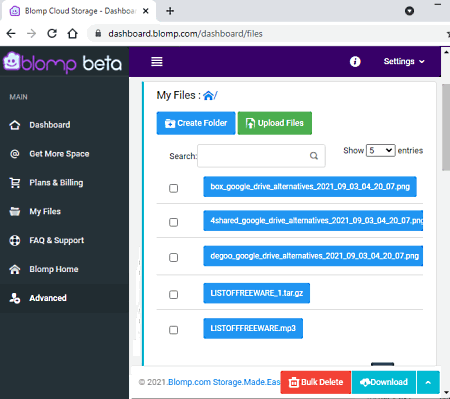450x399 pixels.
Task: Check the LISTOFFREEWARE_1.tar.gz checkbox
Action: pos(173,295)
